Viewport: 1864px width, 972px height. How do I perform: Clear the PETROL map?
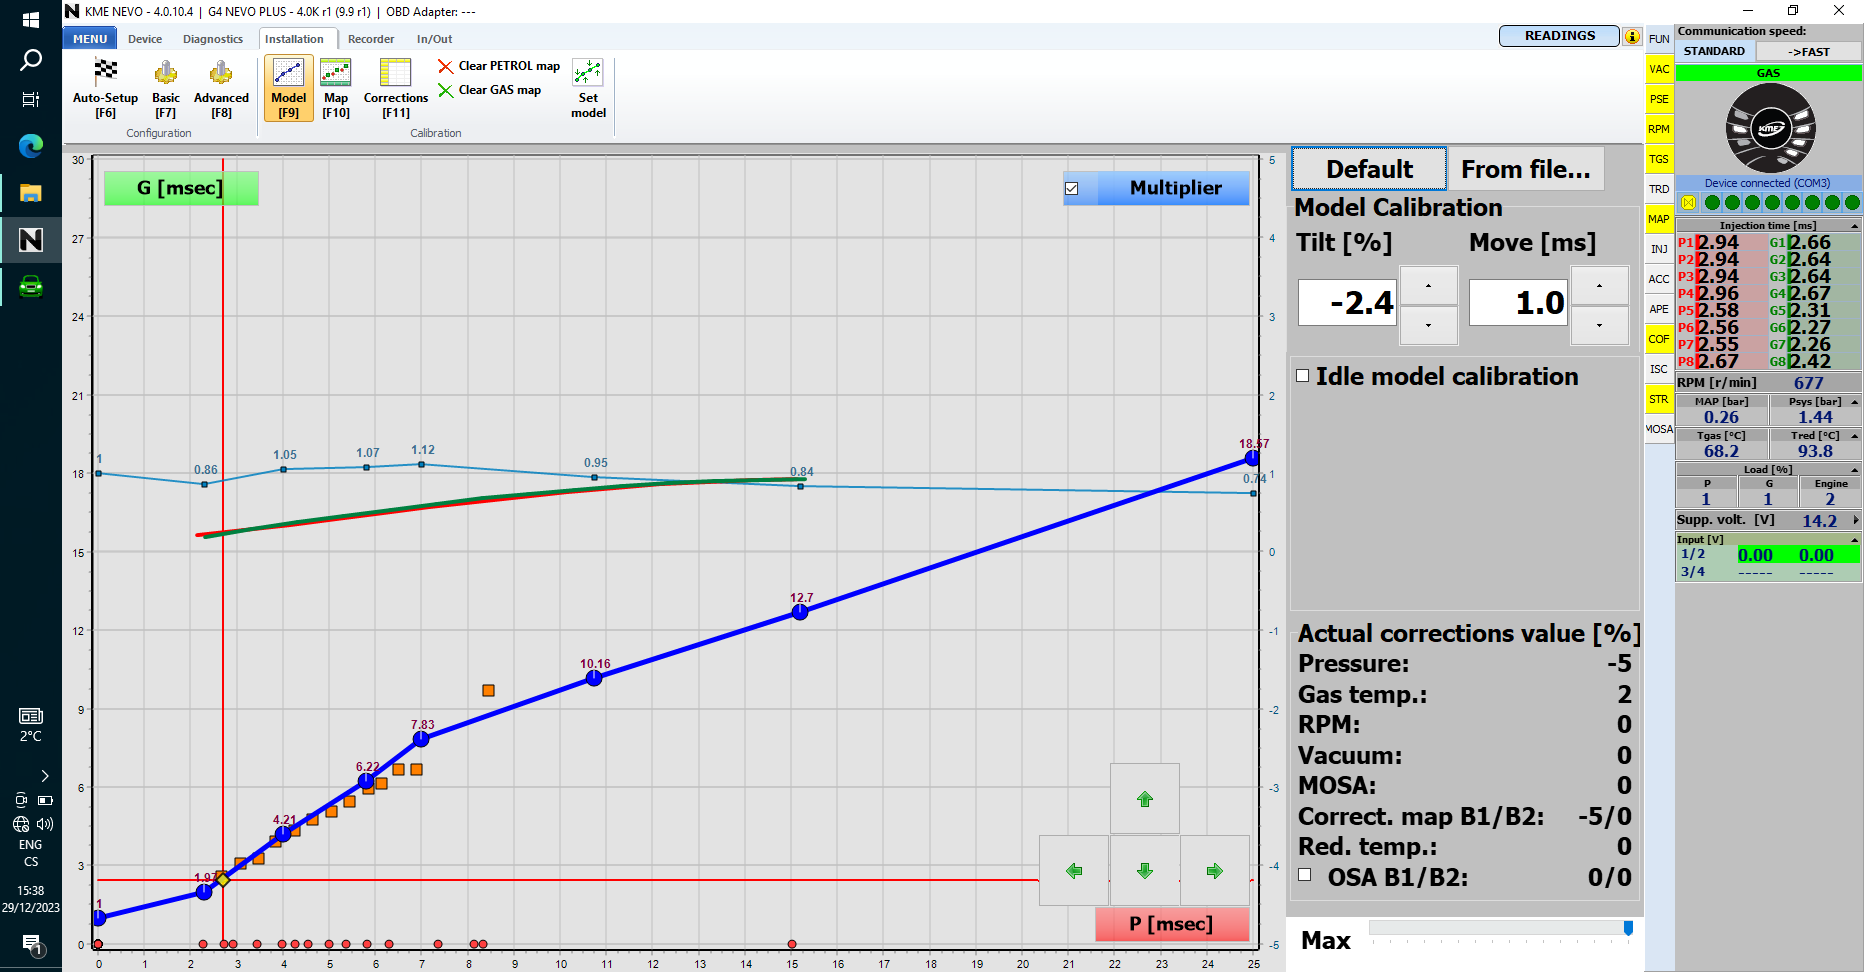pos(499,66)
